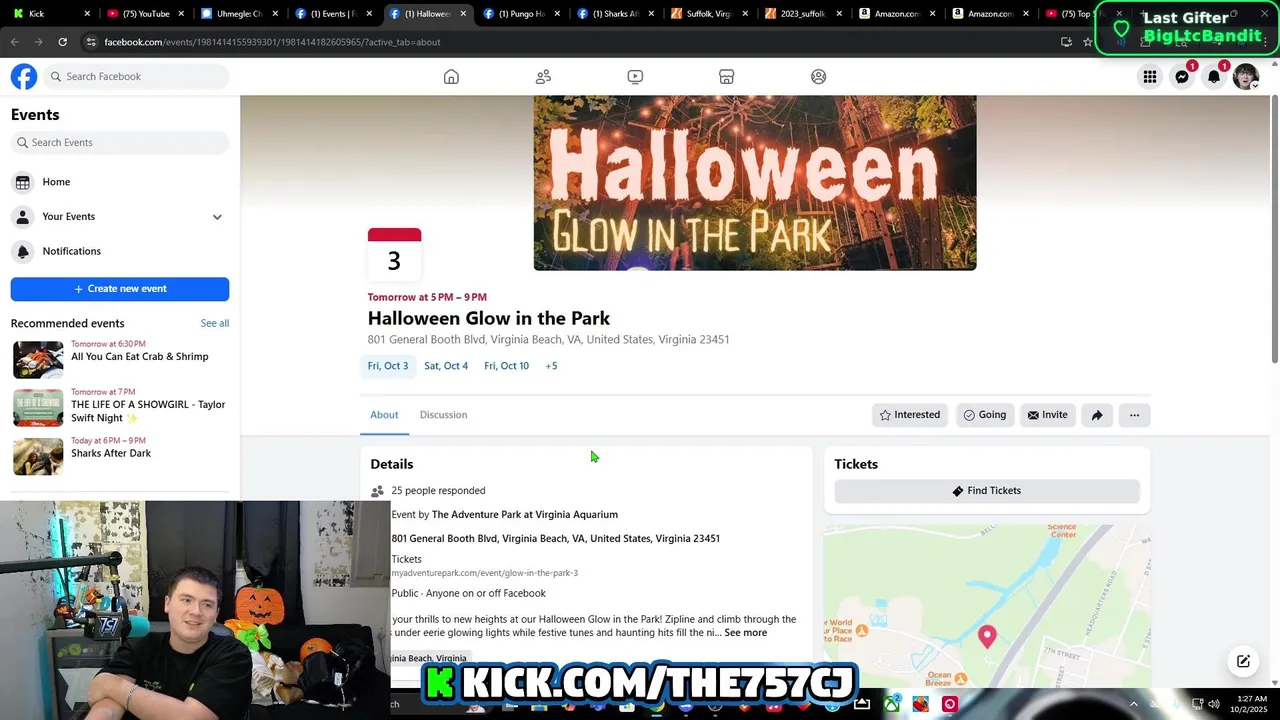Click the Search Events field

pyautogui.click(x=120, y=143)
